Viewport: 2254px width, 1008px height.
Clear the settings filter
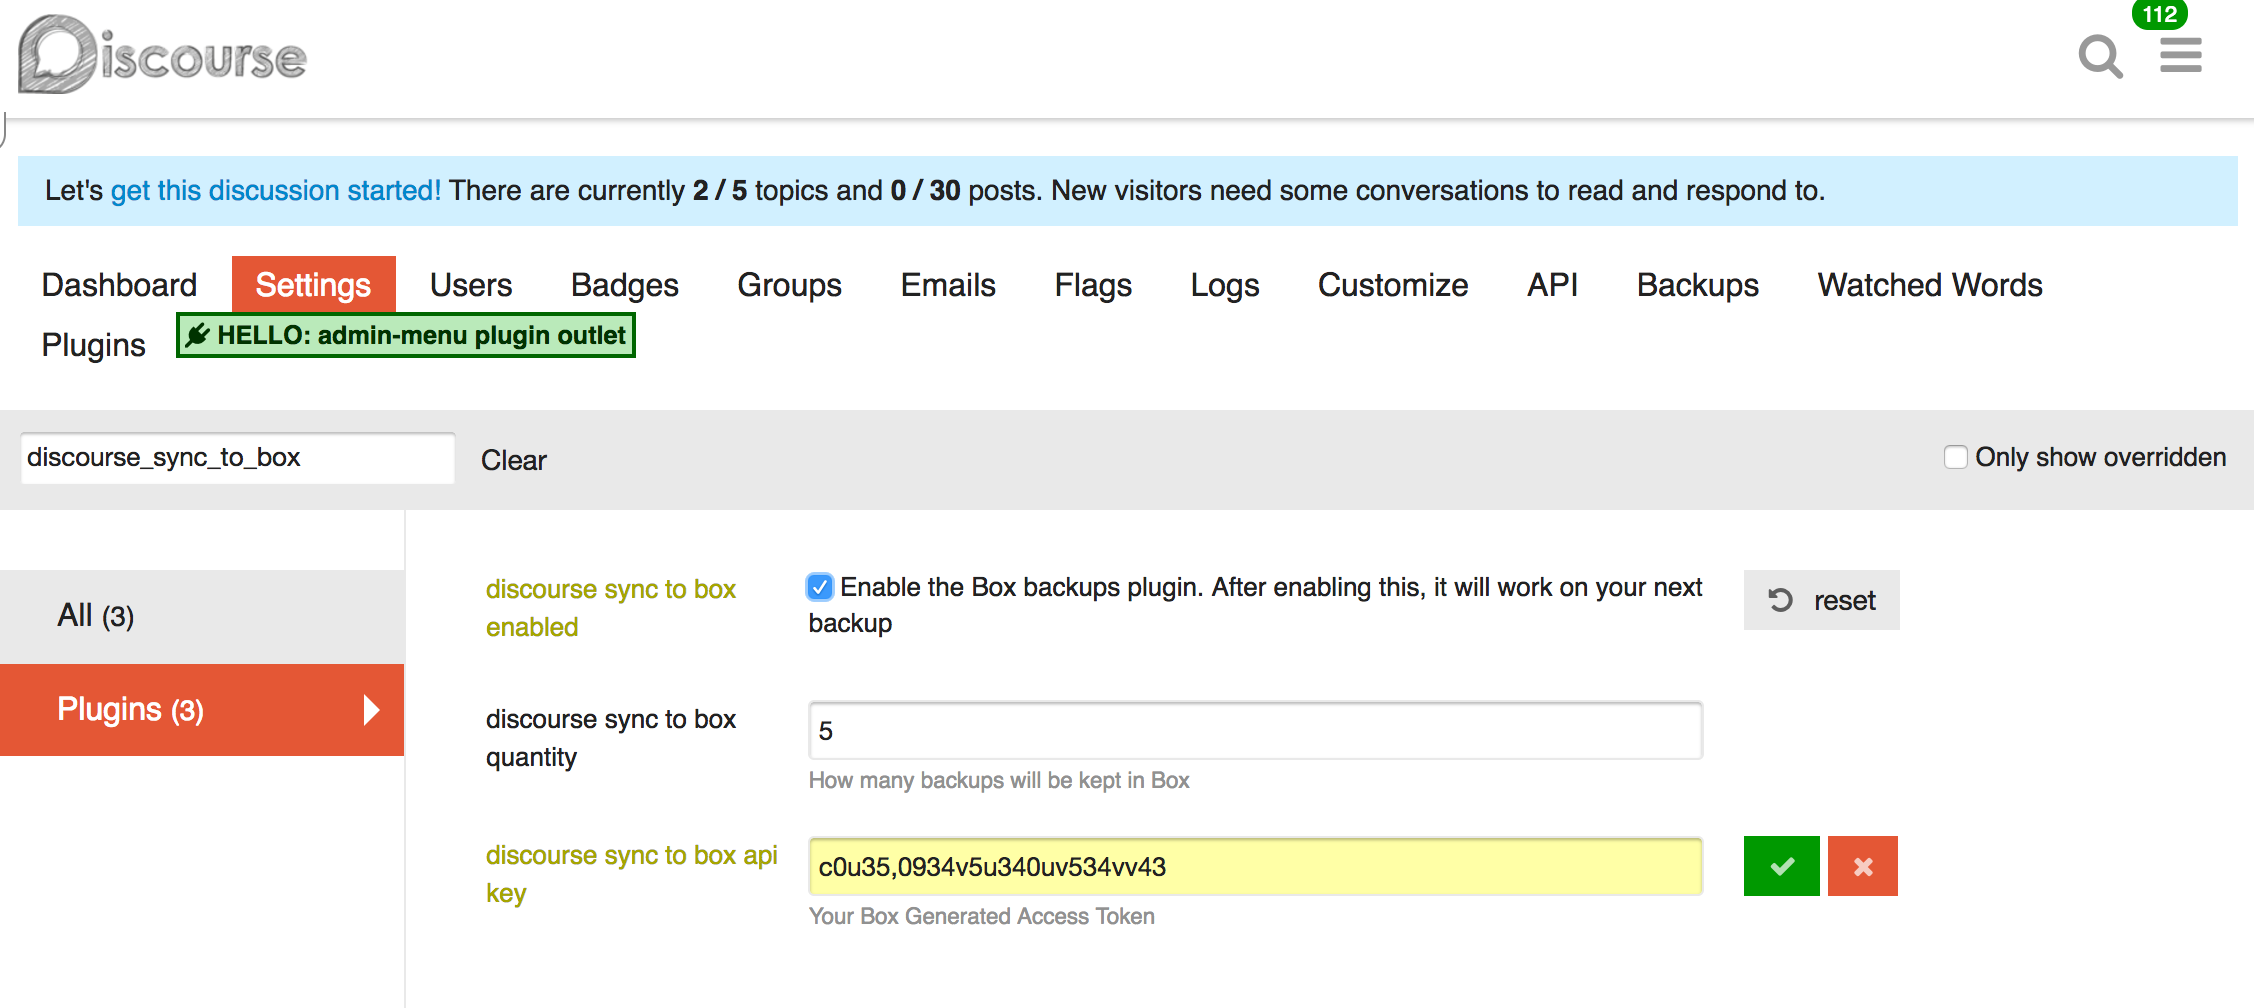[514, 460]
